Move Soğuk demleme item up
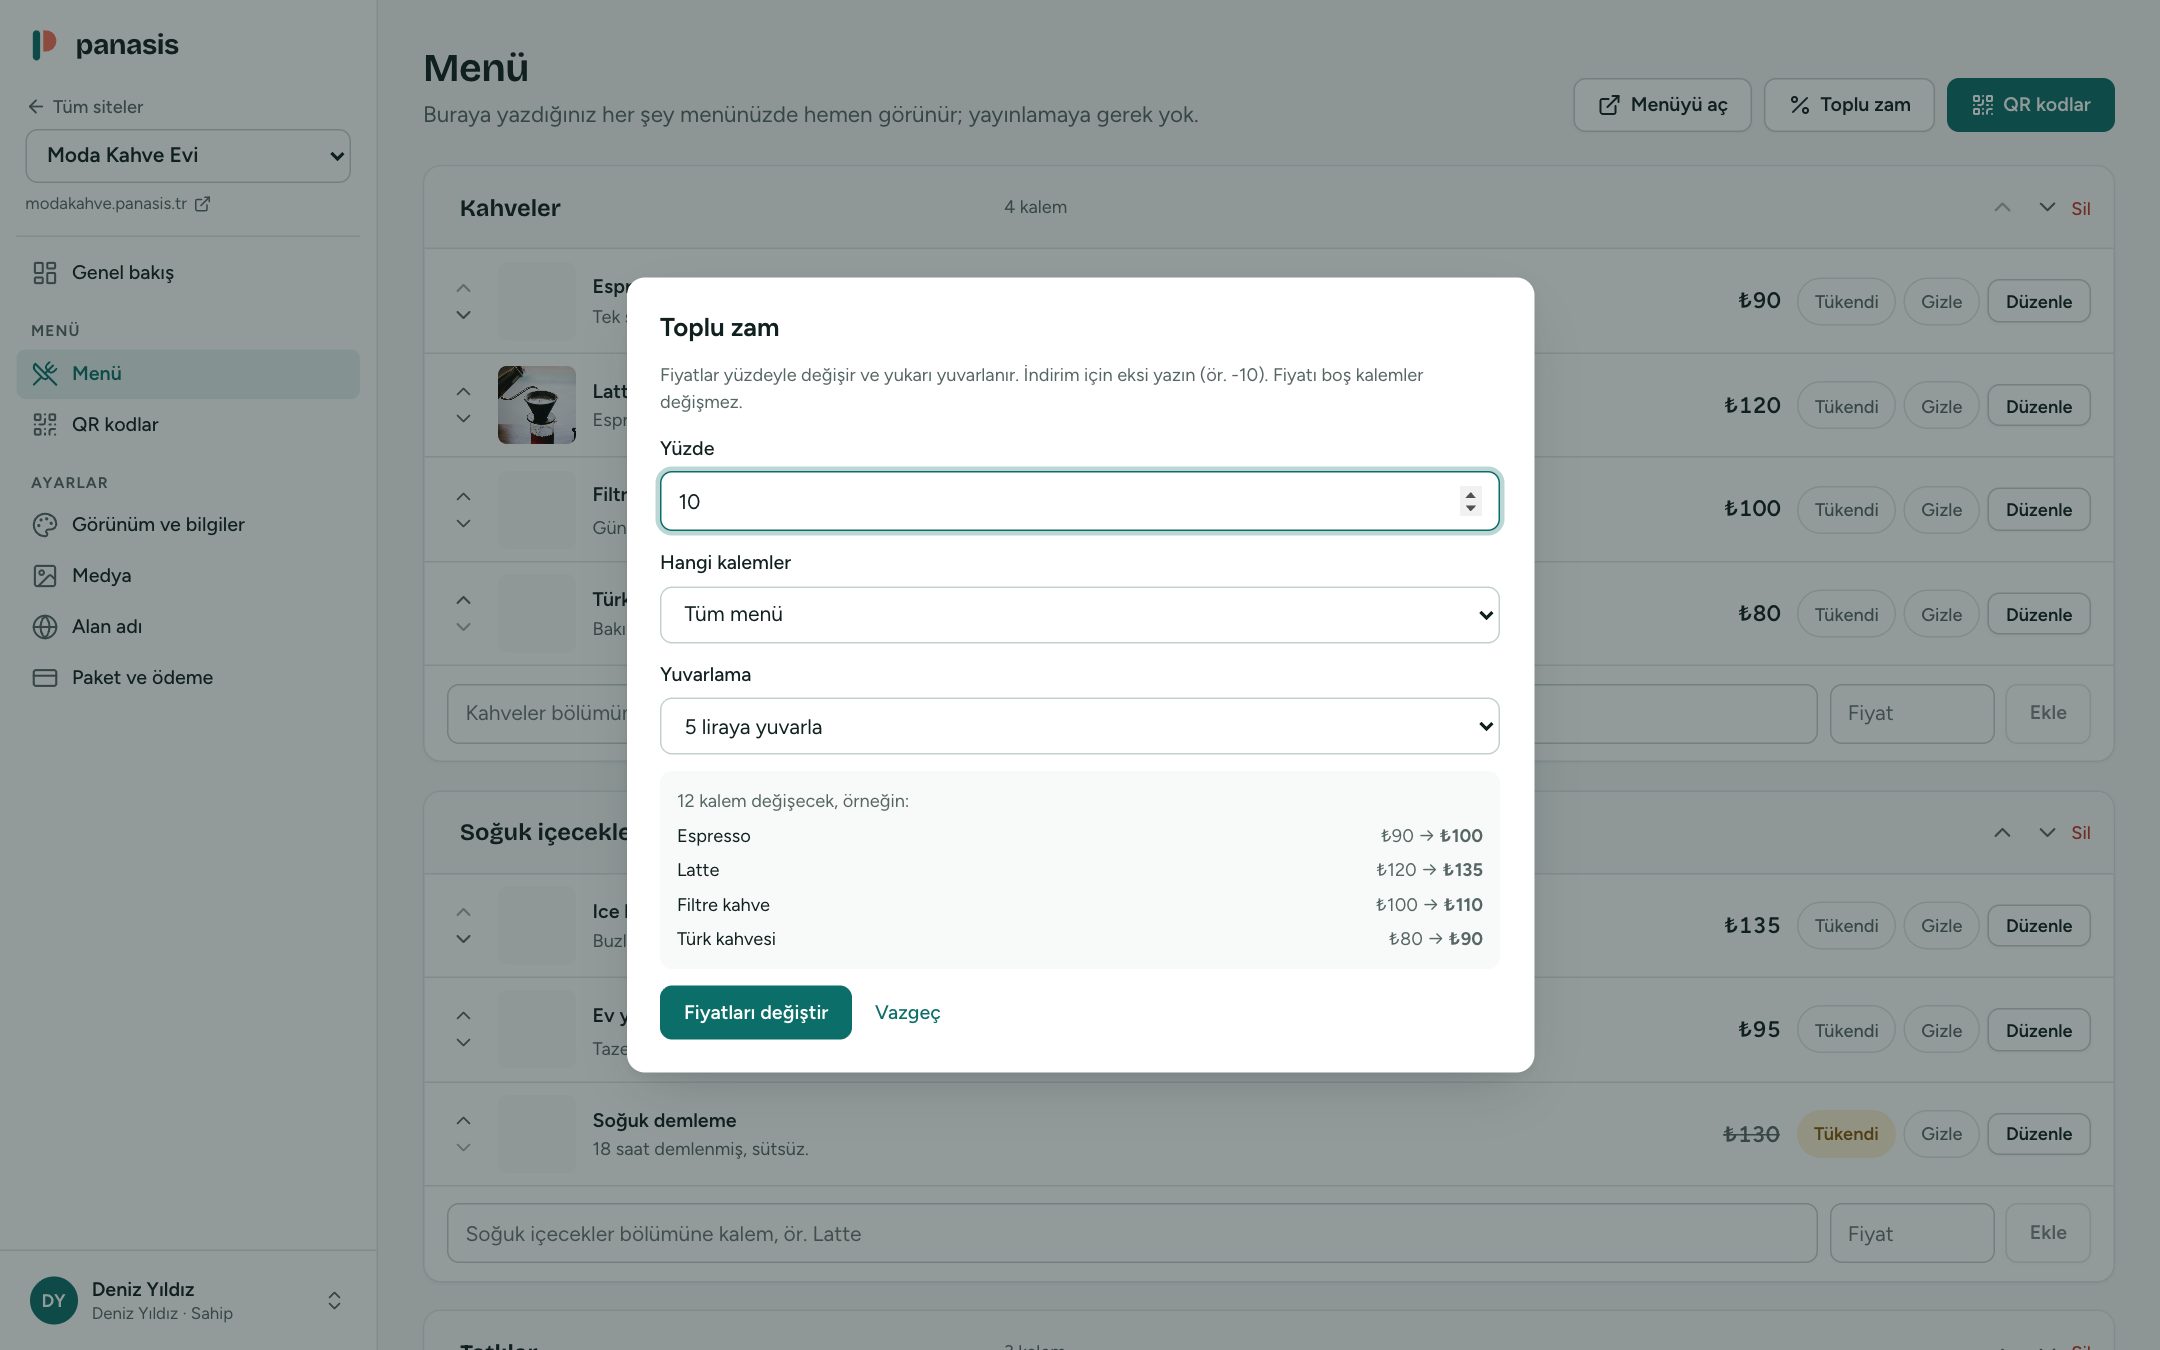 pyautogui.click(x=463, y=1120)
